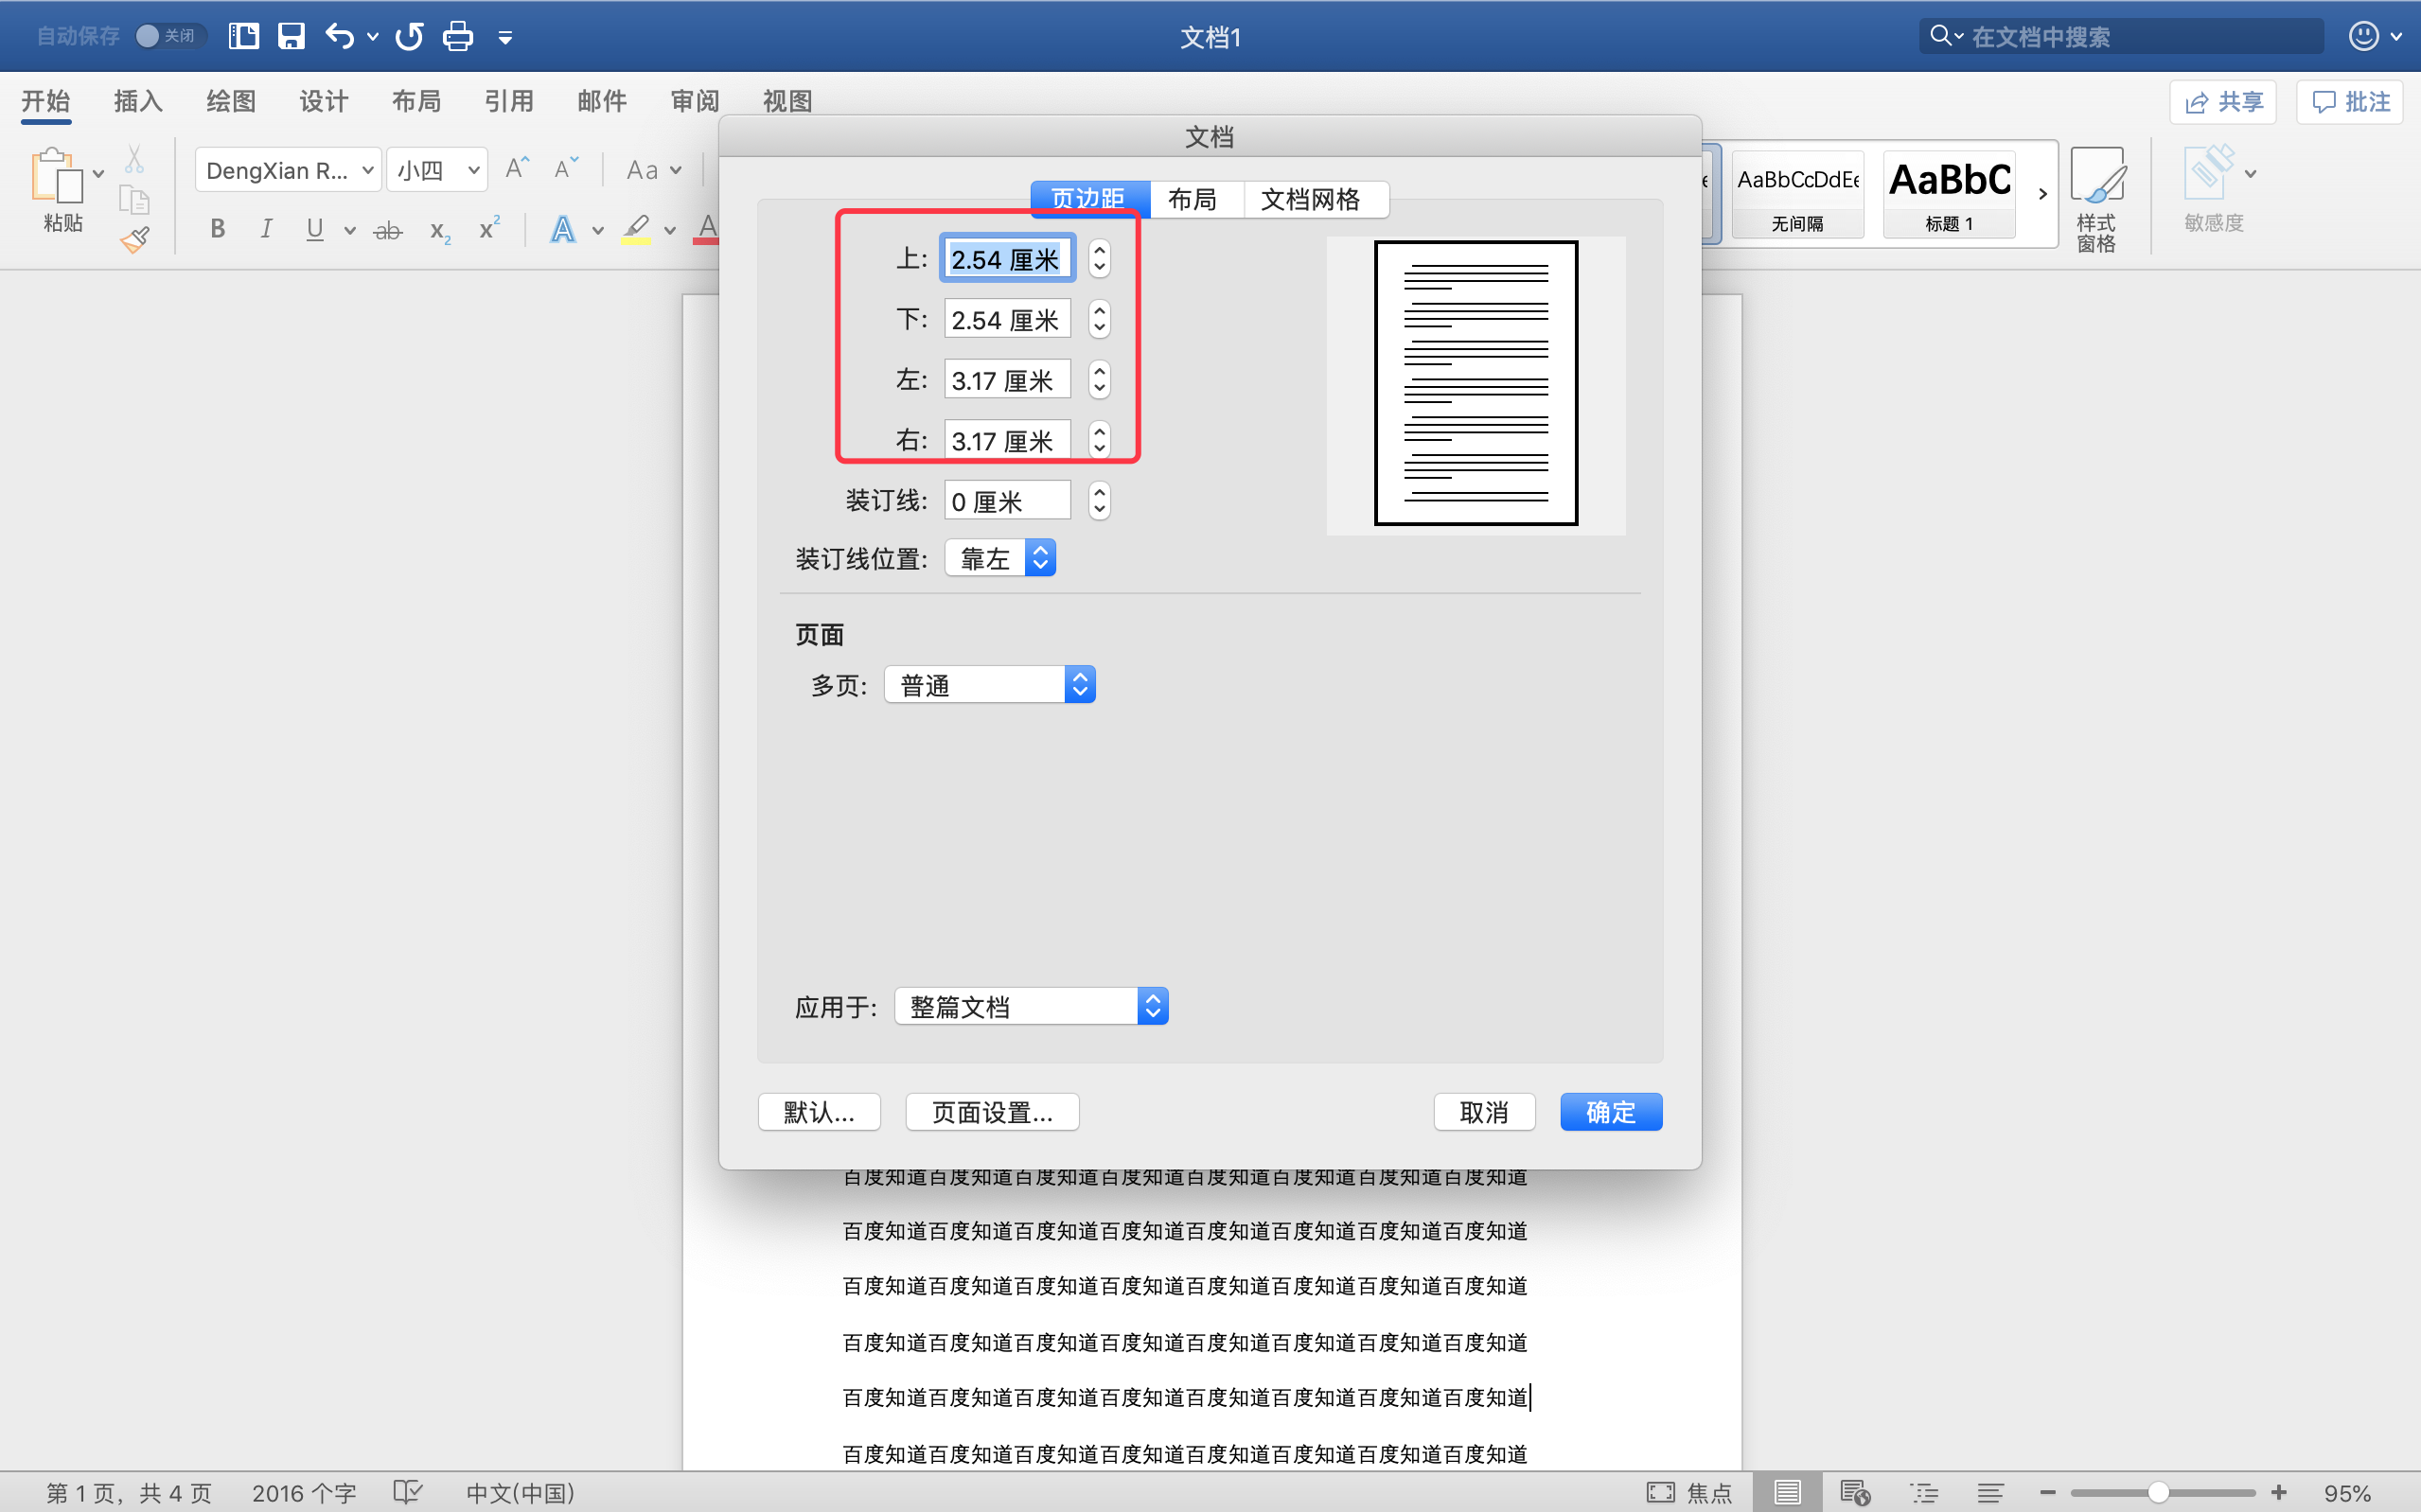Click the Save icon in title bar

click(x=291, y=37)
